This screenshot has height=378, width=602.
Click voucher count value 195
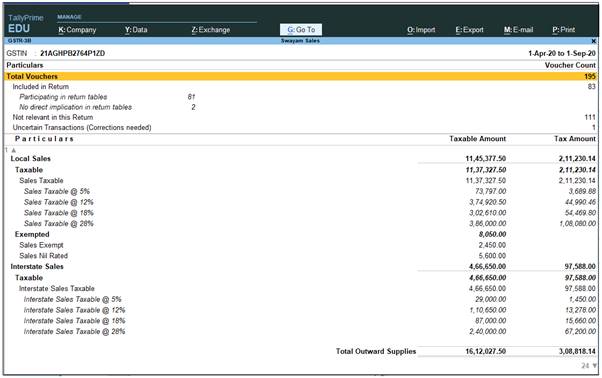[x=590, y=76]
